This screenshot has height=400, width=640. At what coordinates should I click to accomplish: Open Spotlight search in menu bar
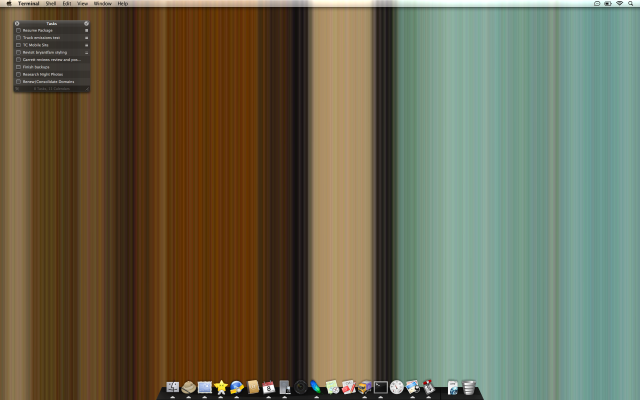point(631,3)
